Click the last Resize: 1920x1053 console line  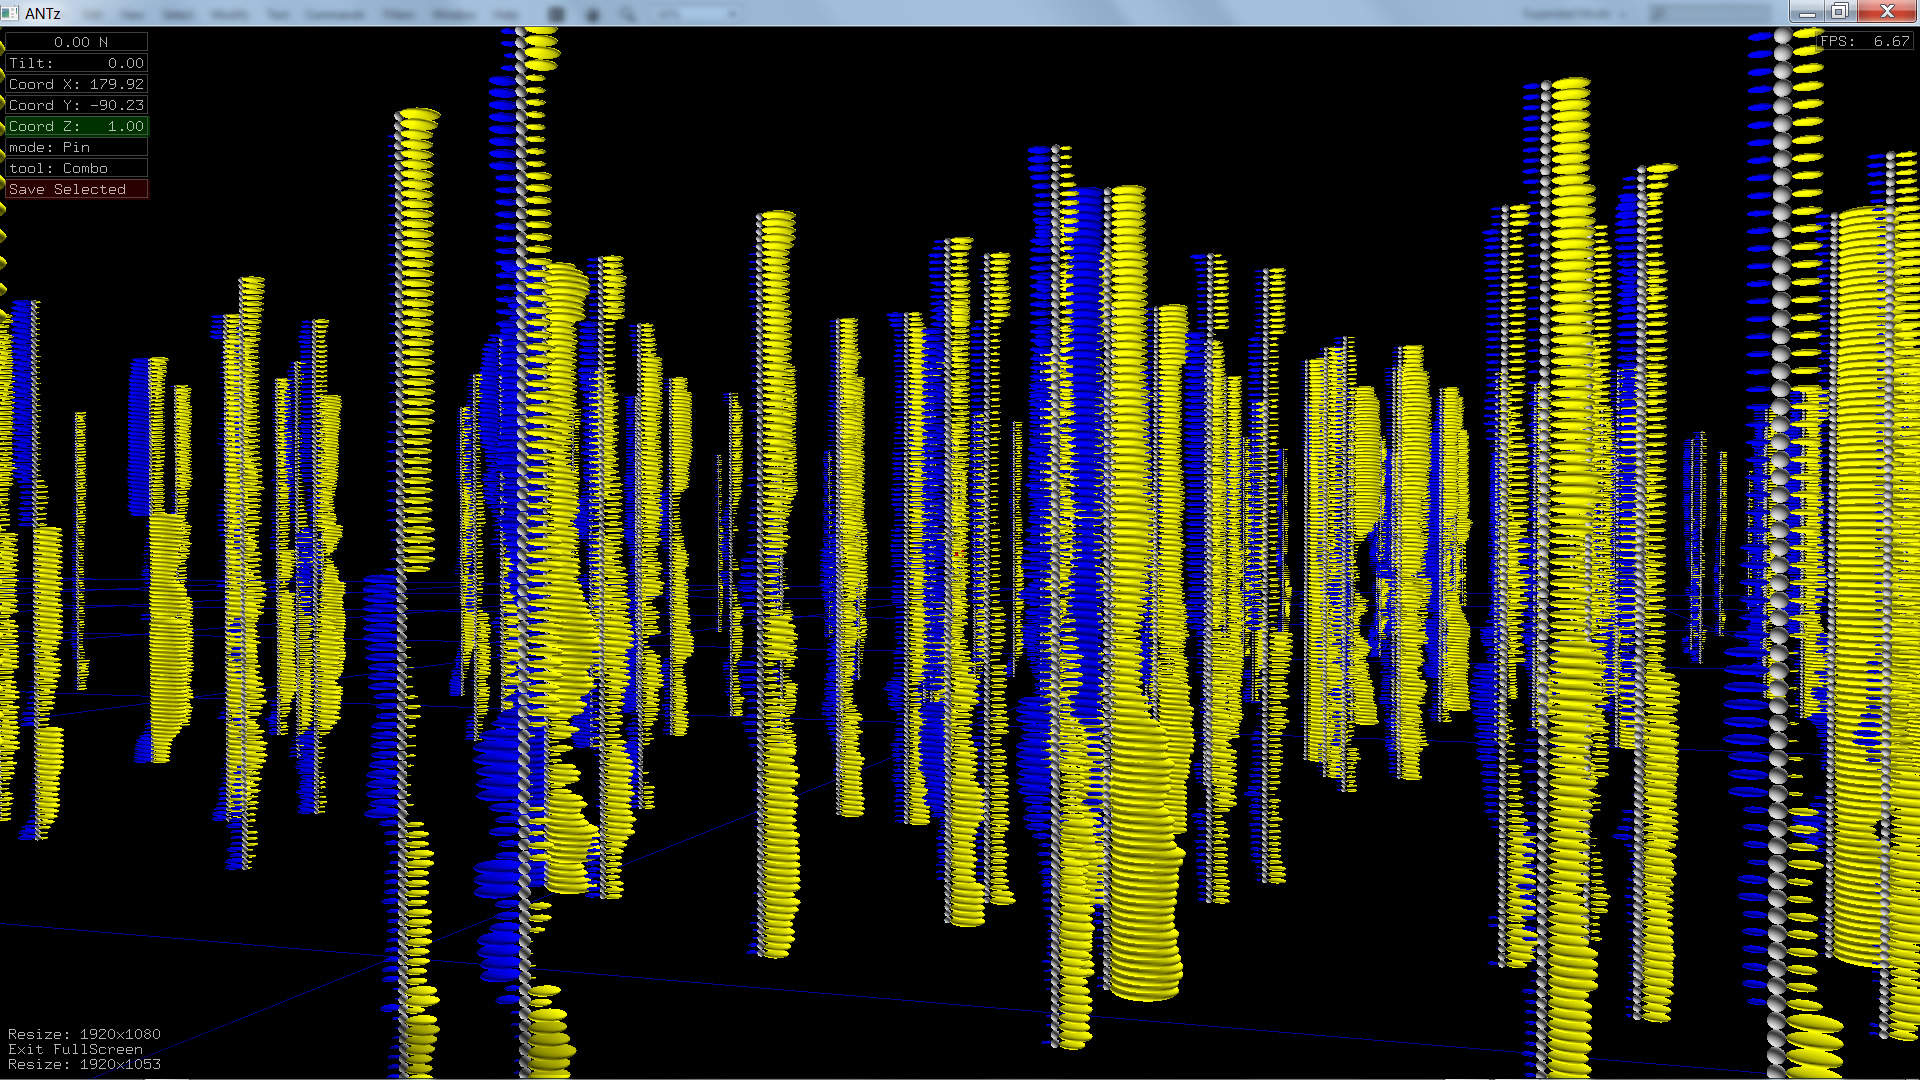coord(84,1064)
